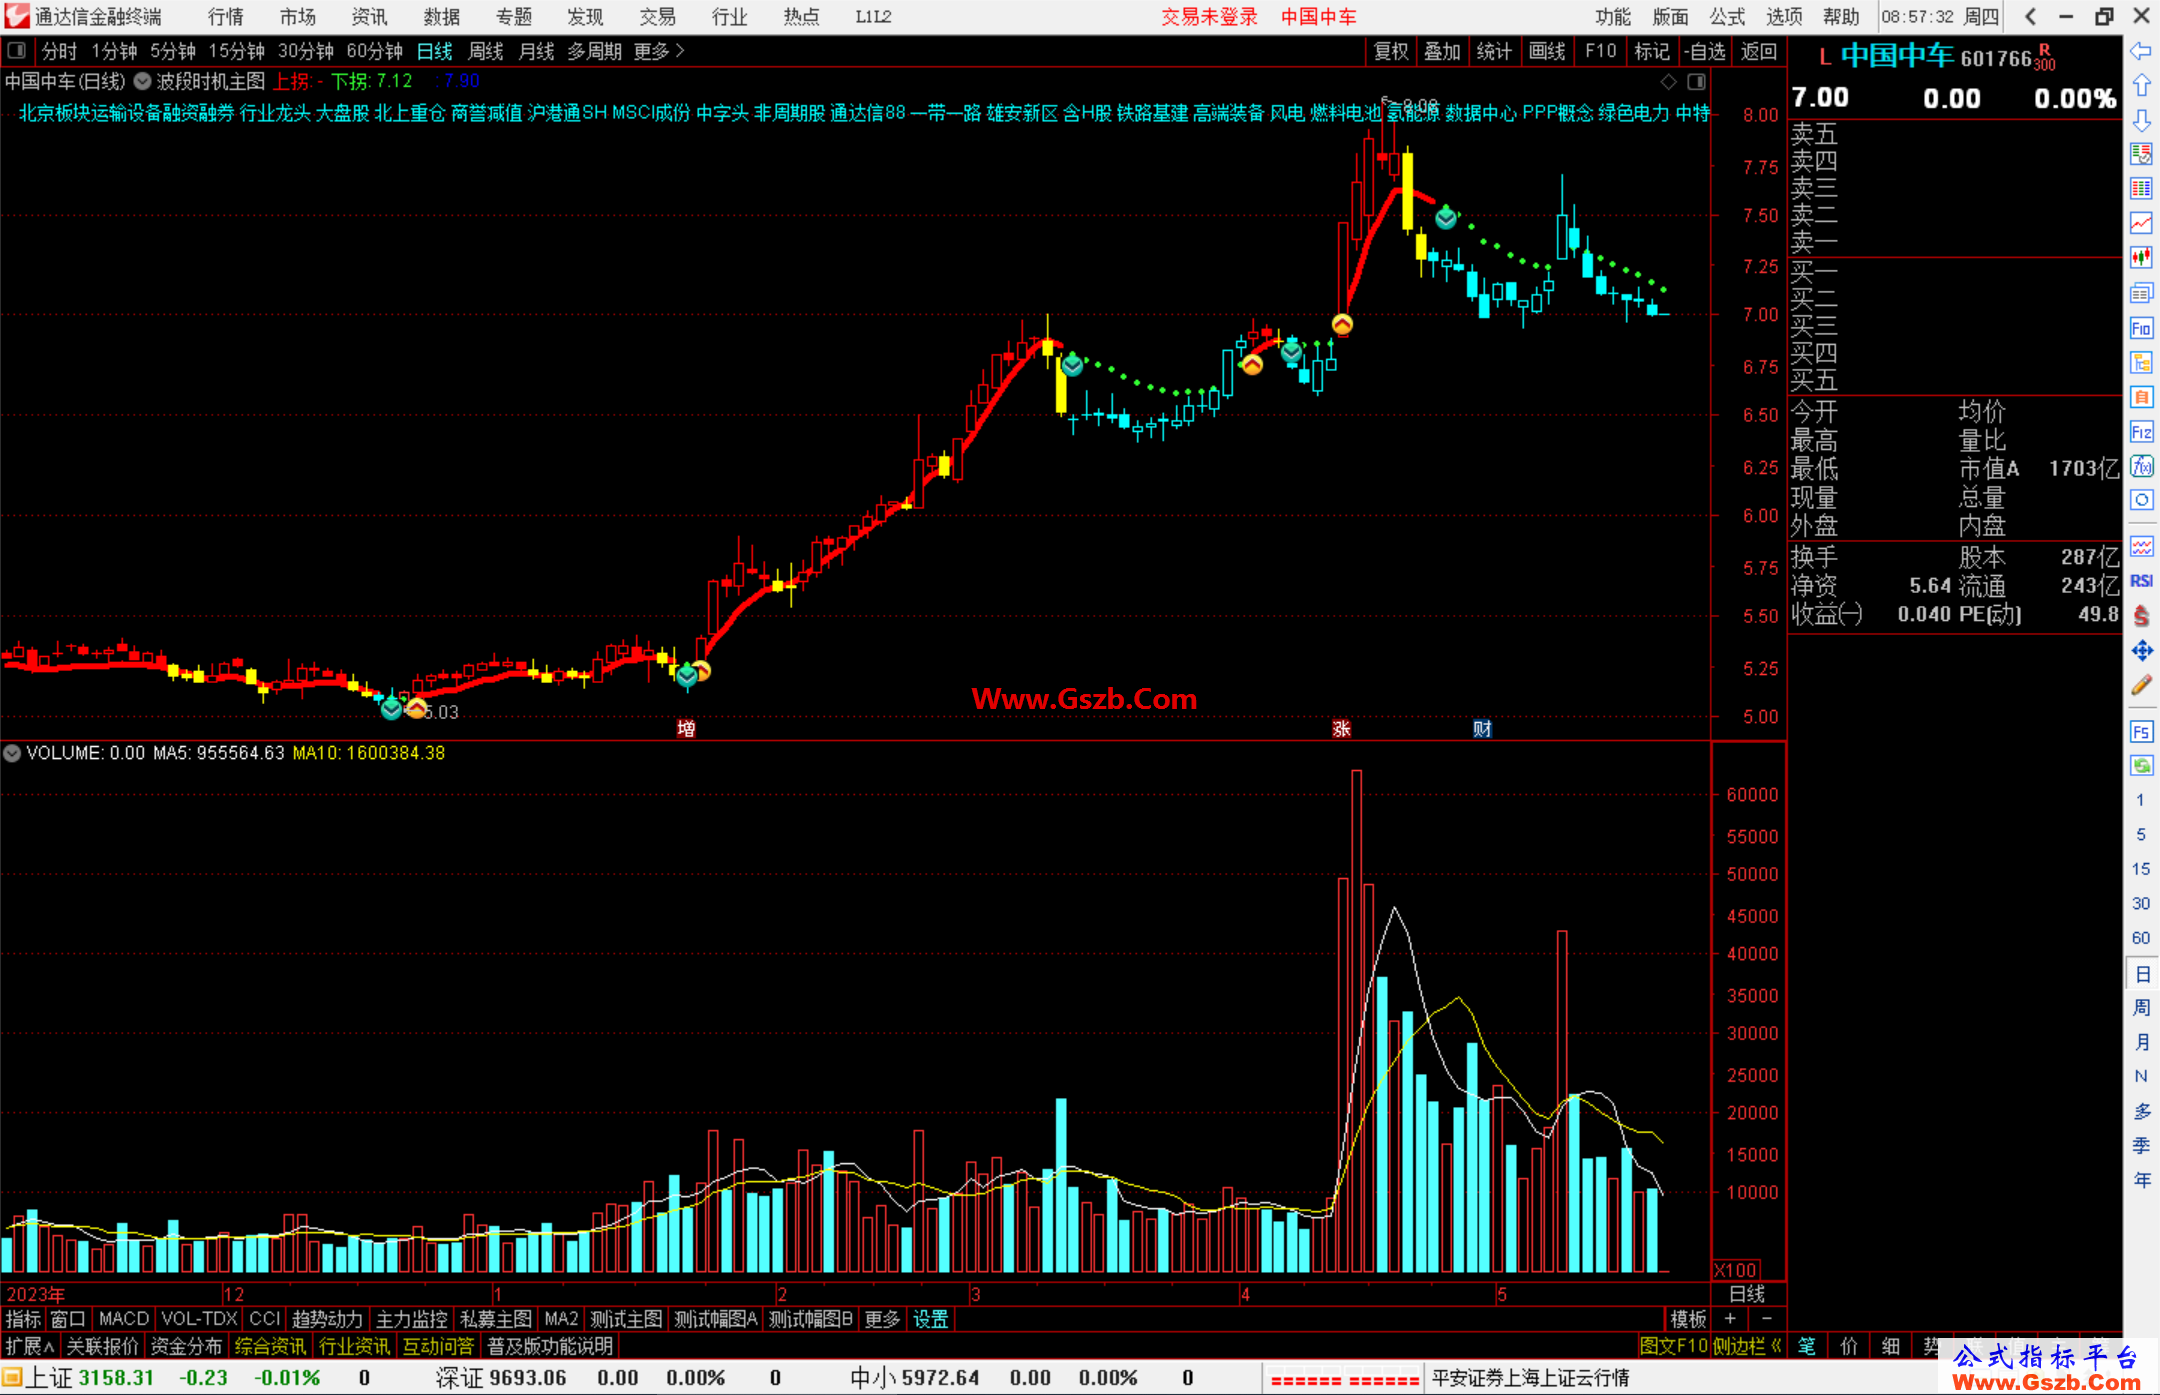Open the 行情 menu
2160x1395 pixels.
click(225, 16)
